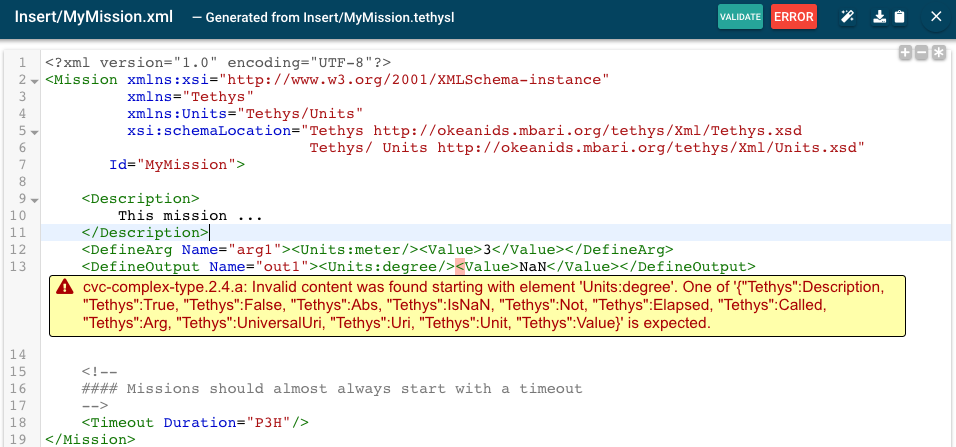Click the 'This mission ...' description text

(x=190, y=215)
